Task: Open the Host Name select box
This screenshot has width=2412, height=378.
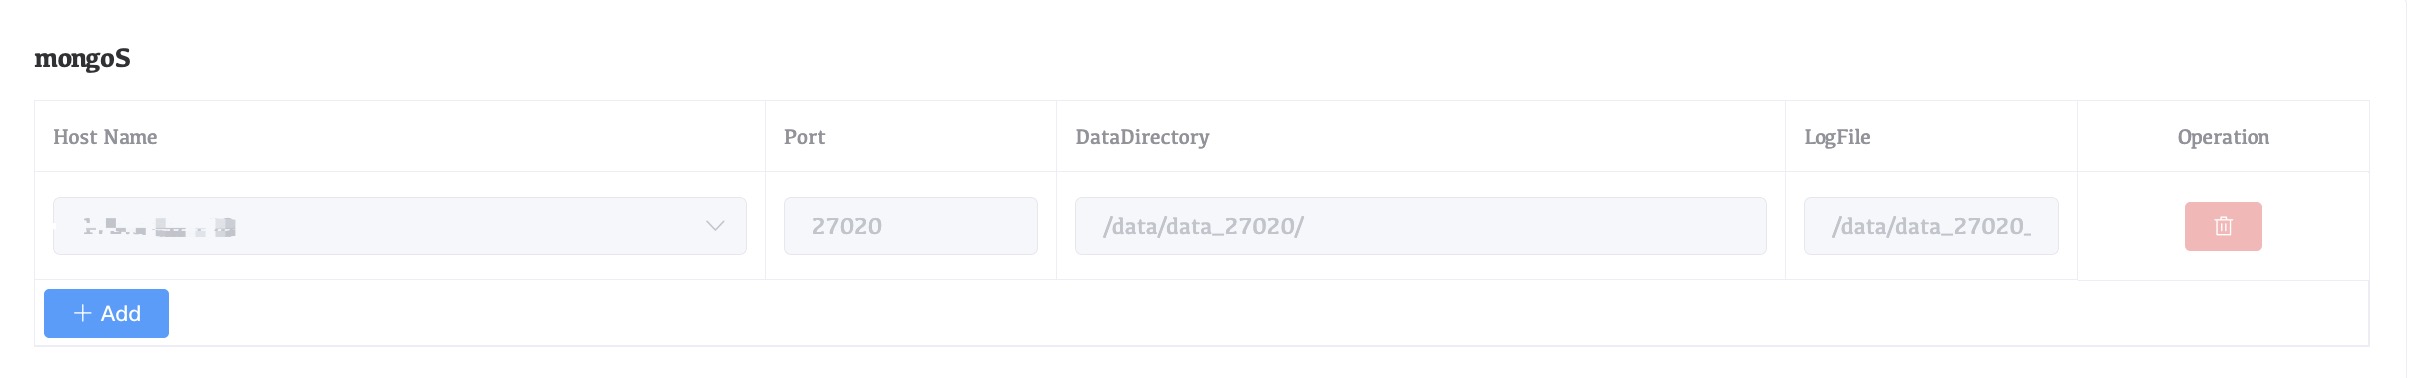Action: (x=400, y=226)
